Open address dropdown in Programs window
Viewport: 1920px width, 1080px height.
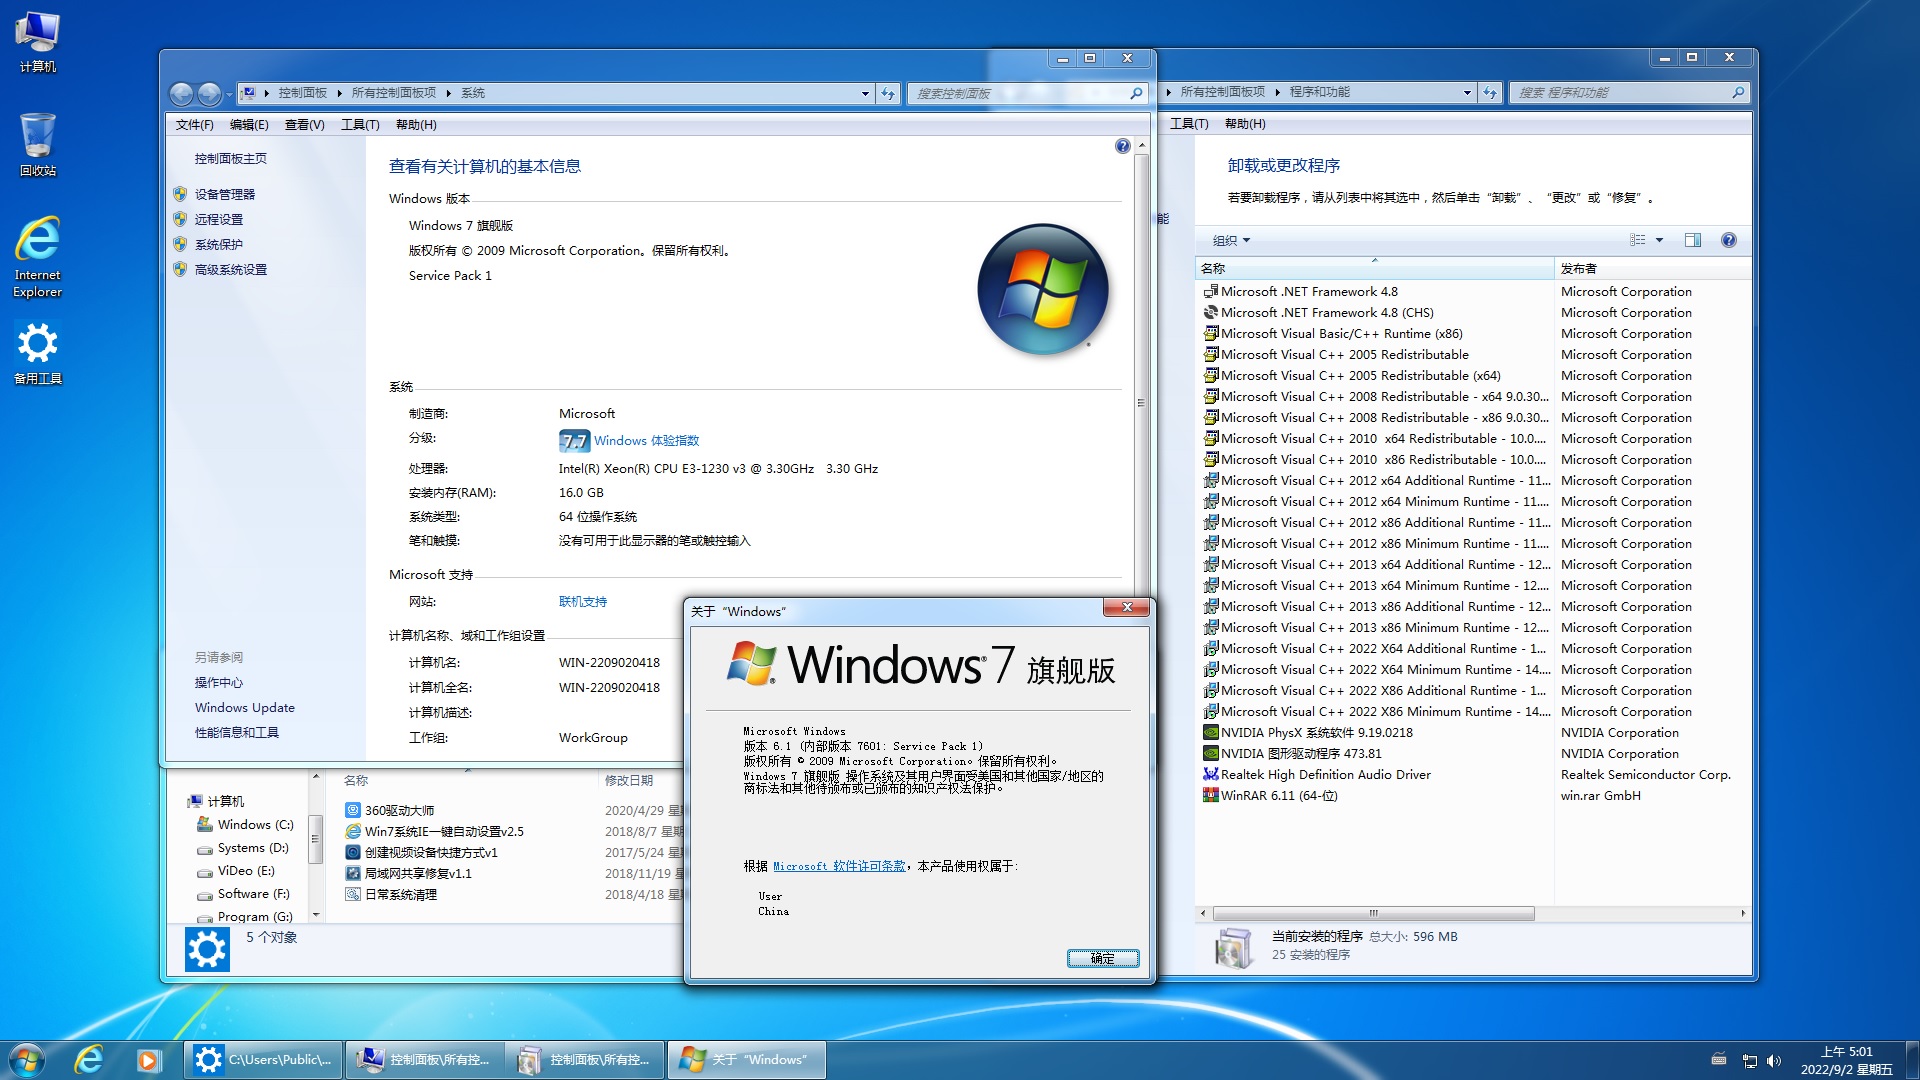pos(1467,92)
